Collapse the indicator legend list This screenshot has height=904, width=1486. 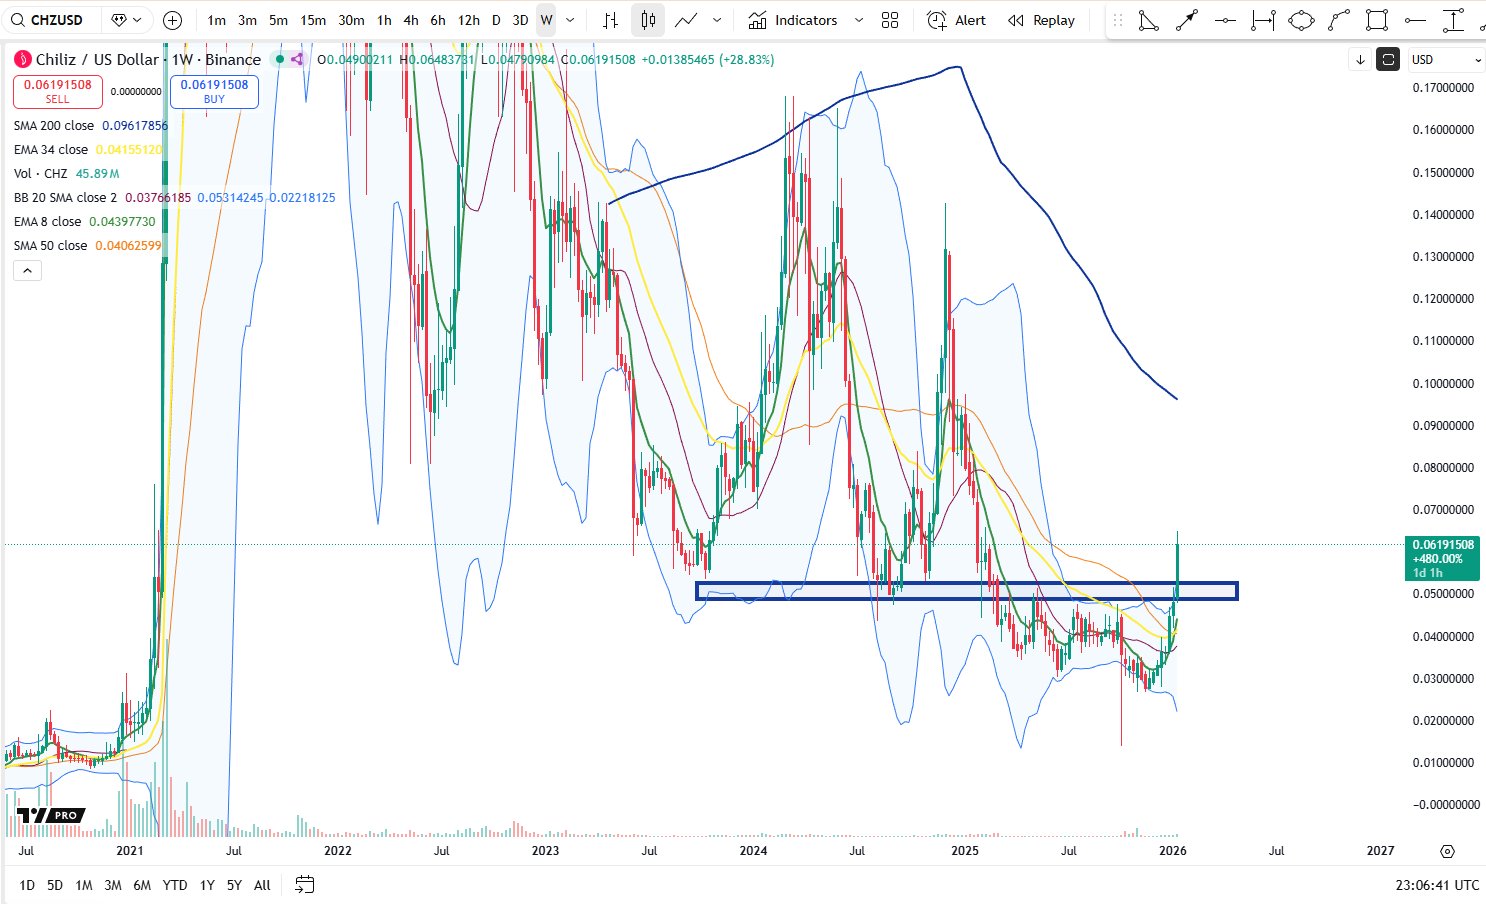(x=27, y=270)
